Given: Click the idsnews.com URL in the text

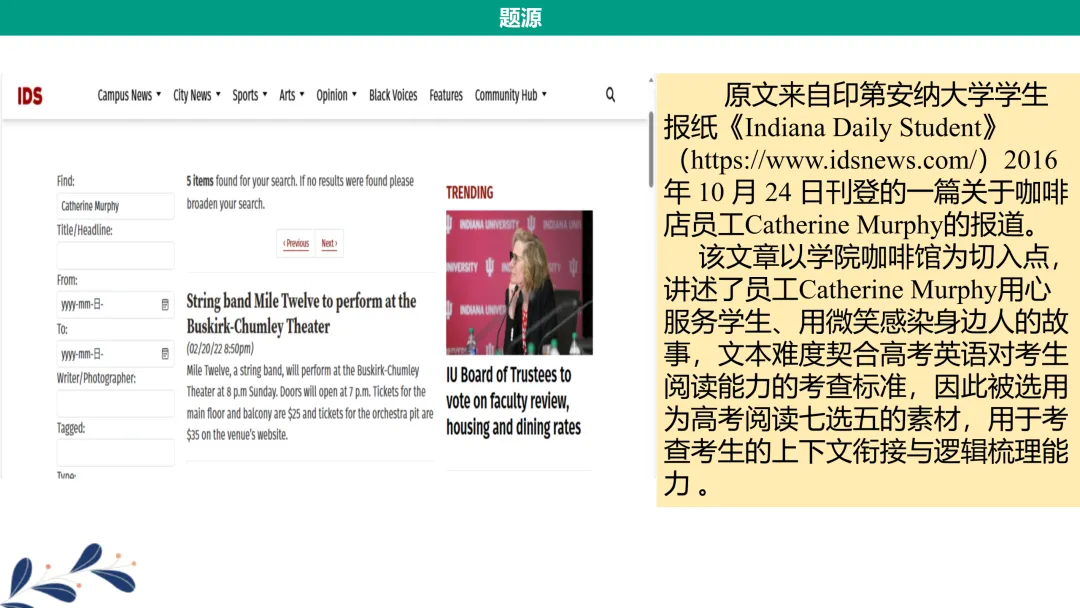Looking at the screenshot, I should pos(834,160).
